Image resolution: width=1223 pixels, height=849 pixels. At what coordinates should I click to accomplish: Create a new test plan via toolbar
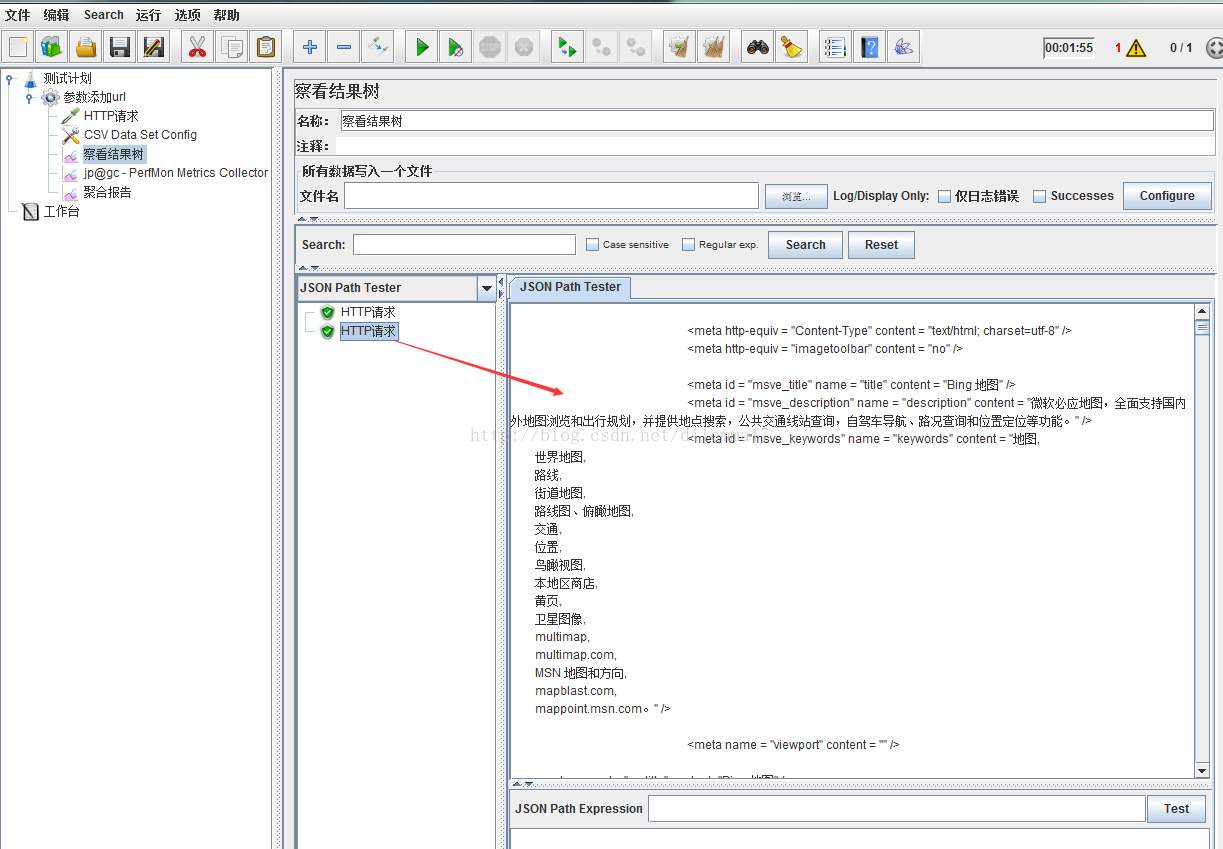point(18,47)
